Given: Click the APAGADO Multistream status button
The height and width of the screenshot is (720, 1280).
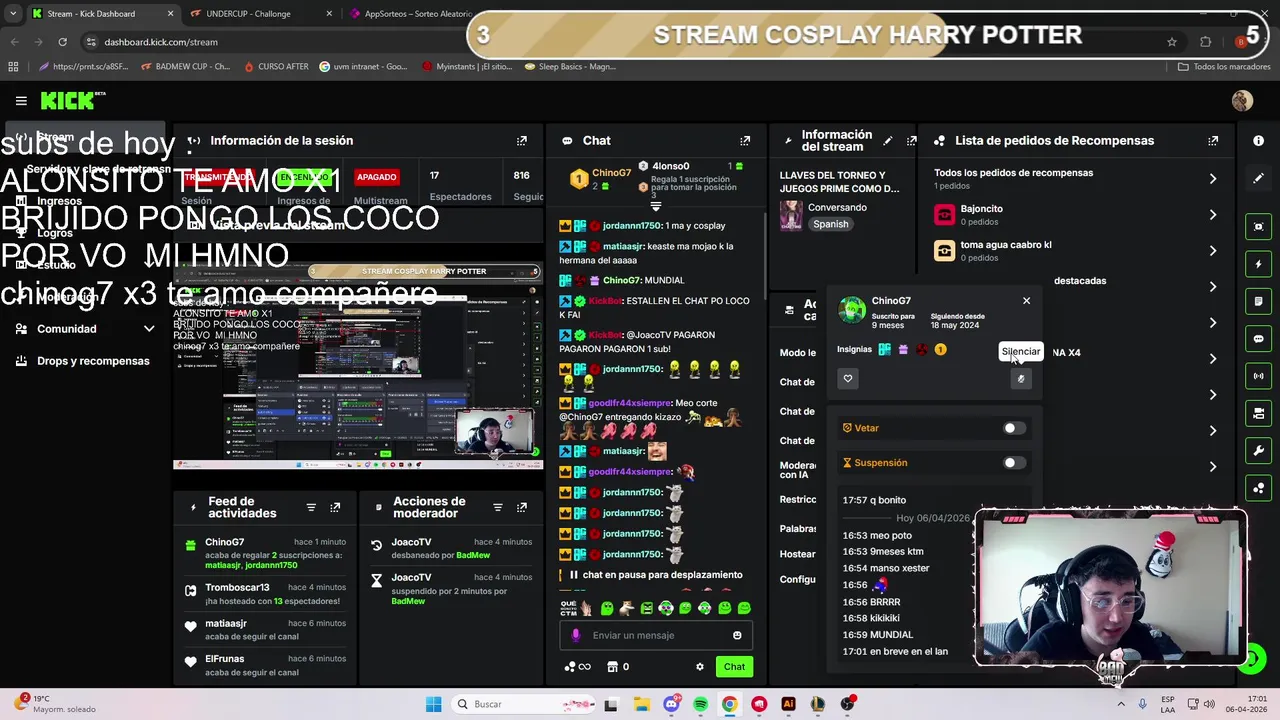Looking at the screenshot, I should coord(377,177).
